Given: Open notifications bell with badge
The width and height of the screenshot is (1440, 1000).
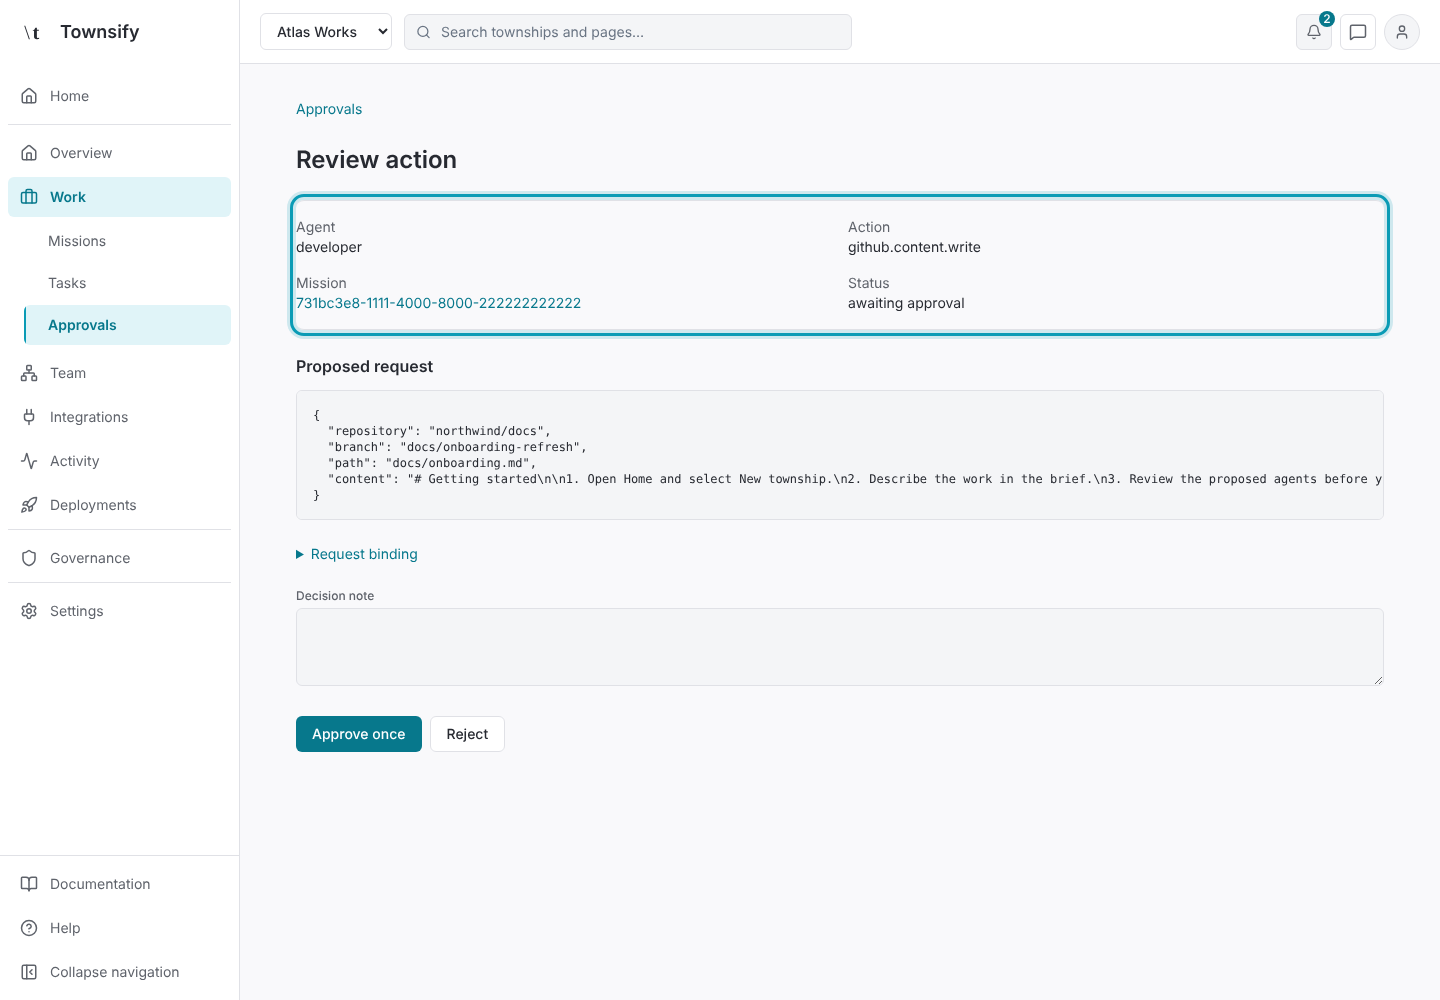Looking at the screenshot, I should [x=1314, y=32].
